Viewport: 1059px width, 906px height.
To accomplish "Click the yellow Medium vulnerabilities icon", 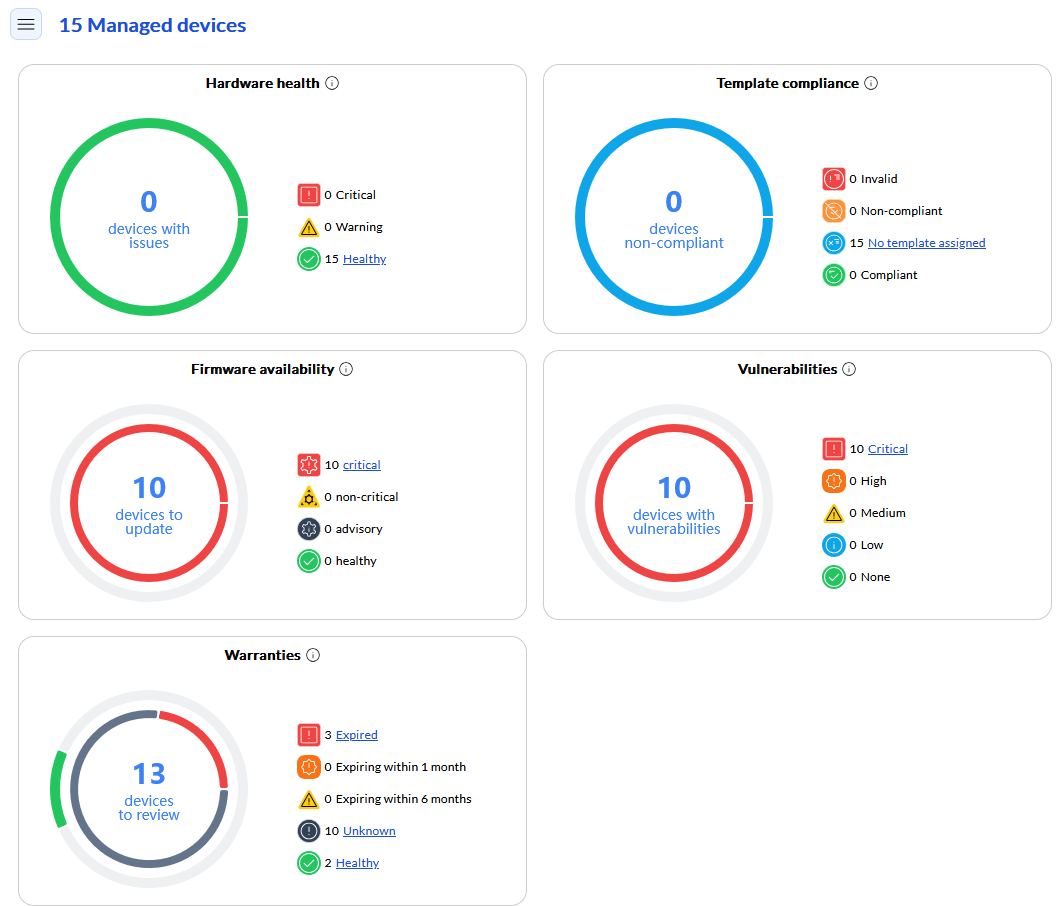I will click(x=833, y=513).
